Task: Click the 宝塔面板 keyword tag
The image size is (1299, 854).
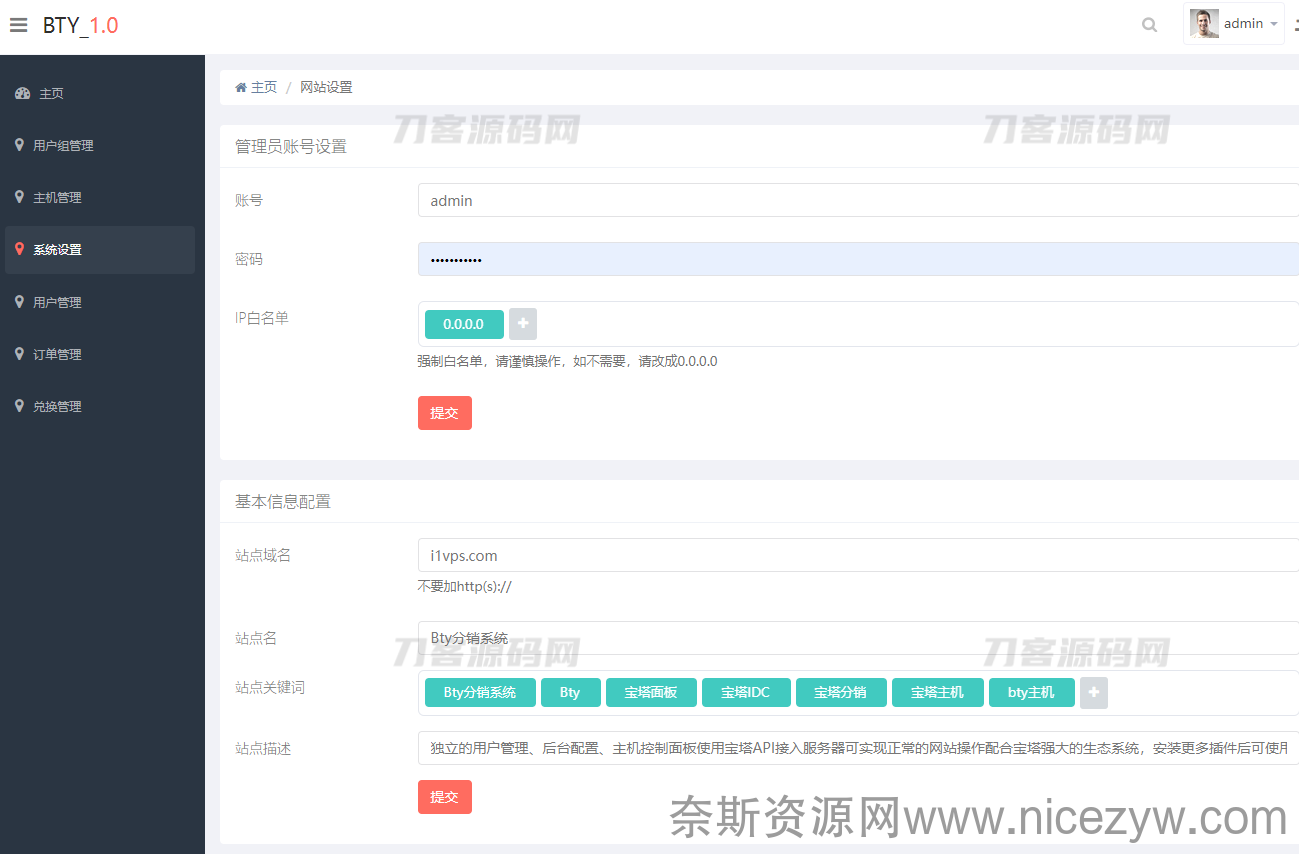Action: point(651,692)
